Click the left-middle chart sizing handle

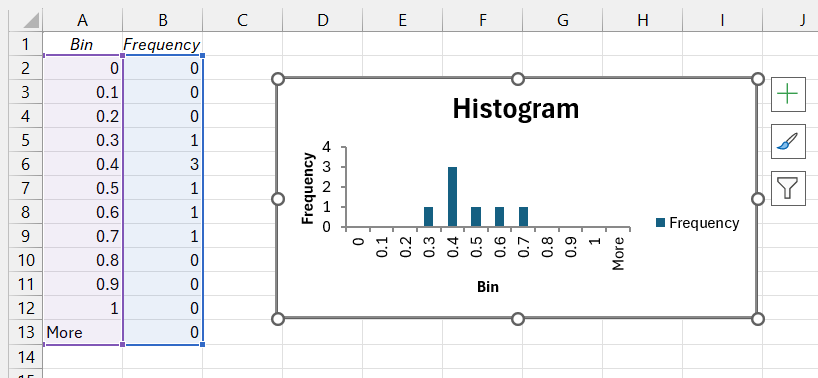[278, 199]
